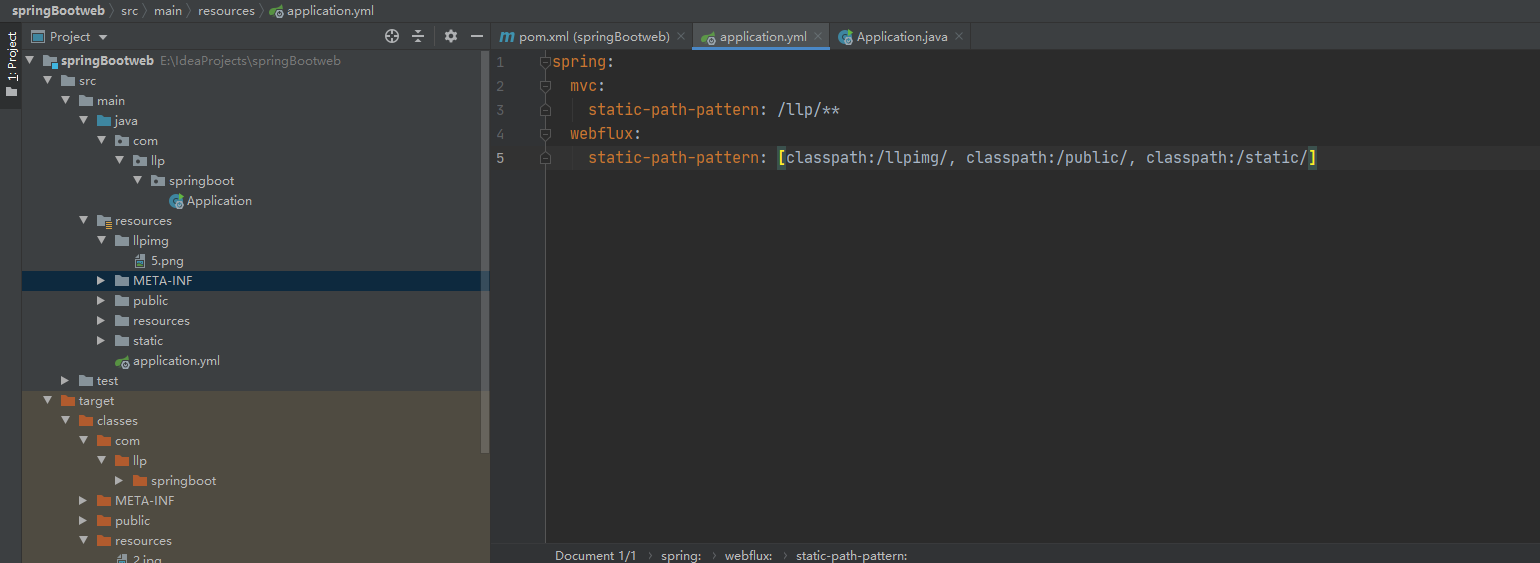Screen dimensions: 1540x563
Task: Click line number 5 in gutter
Action: [x=500, y=158]
